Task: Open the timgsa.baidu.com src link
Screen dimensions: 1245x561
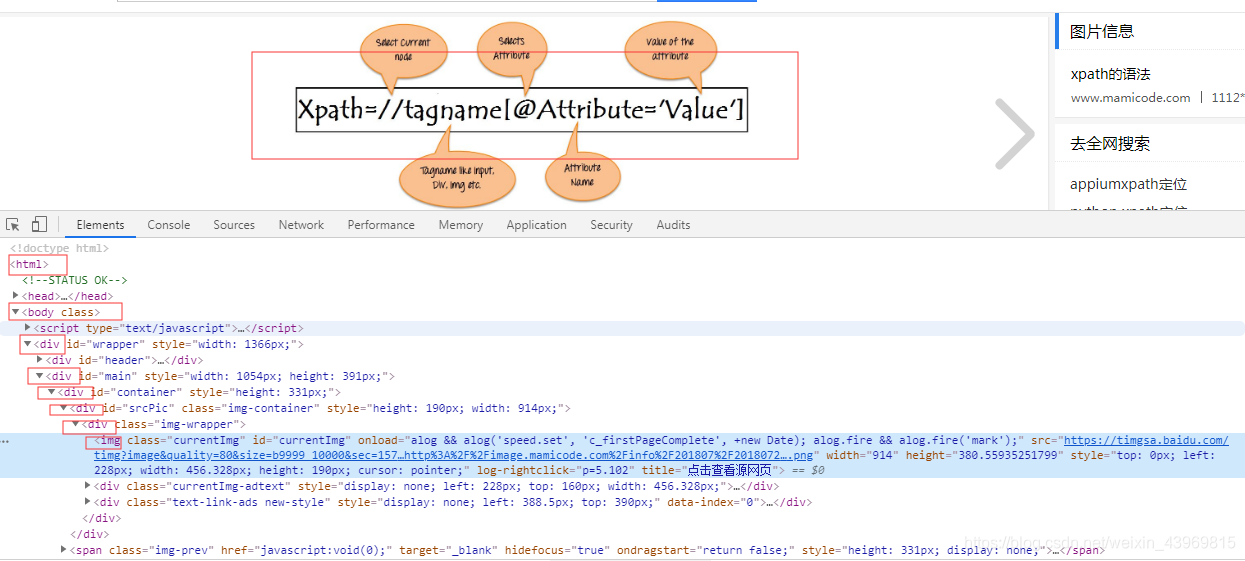Action: click(1146, 440)
